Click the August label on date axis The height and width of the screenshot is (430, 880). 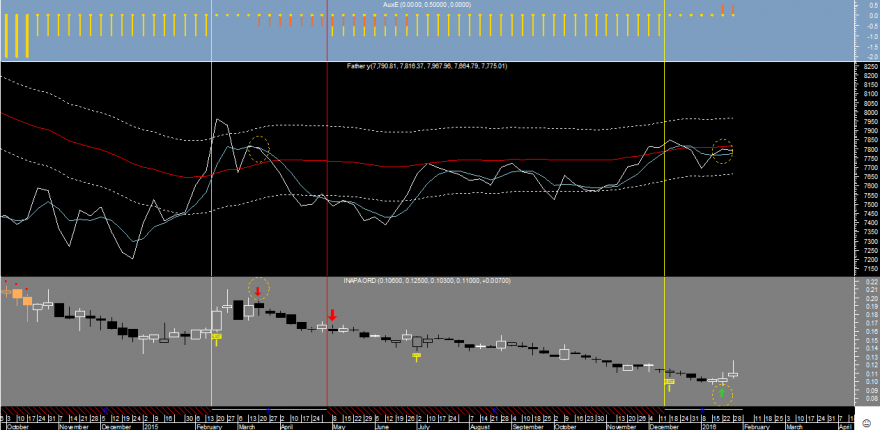pyautogui.click(x=478, y=427)
